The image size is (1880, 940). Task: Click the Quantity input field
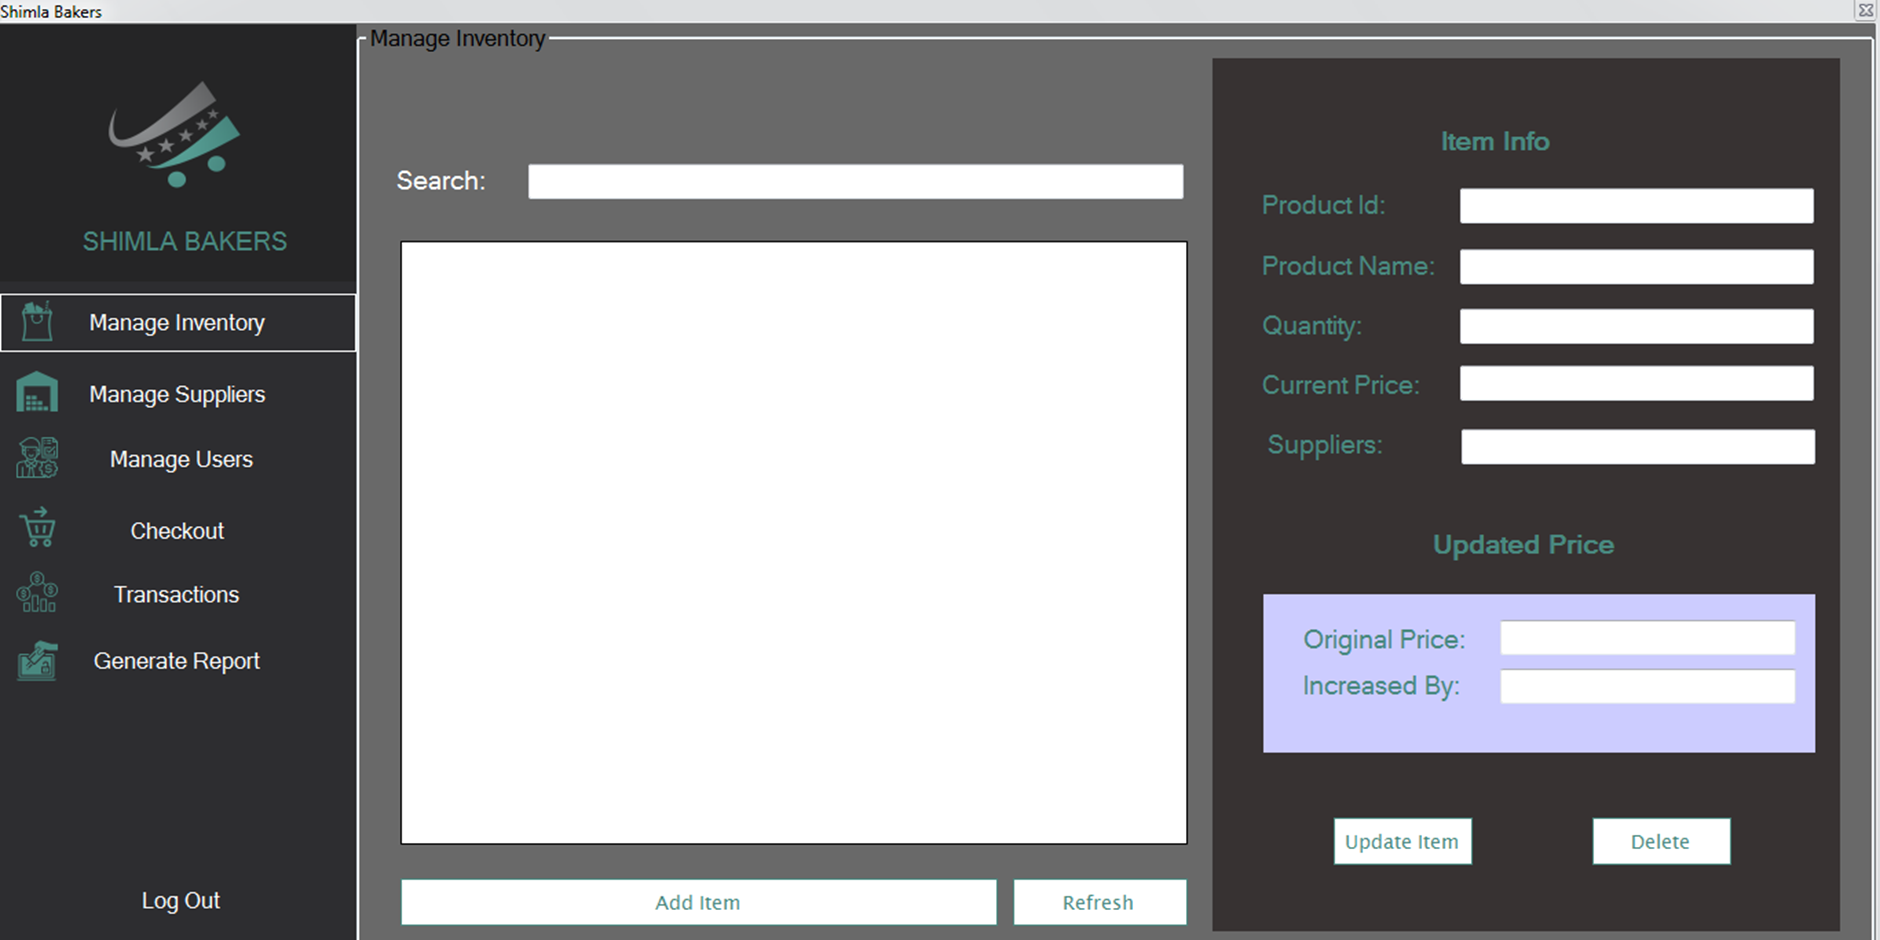coord(1636,326)
